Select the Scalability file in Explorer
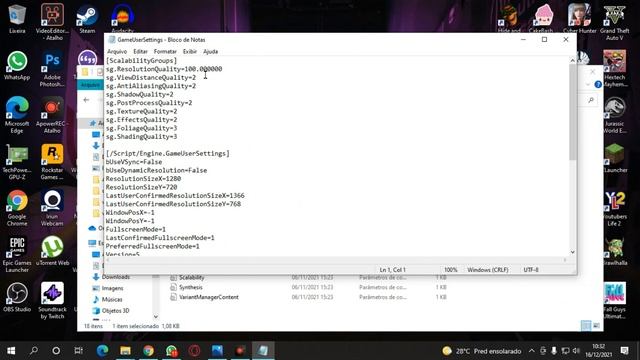 click(191, 278)
